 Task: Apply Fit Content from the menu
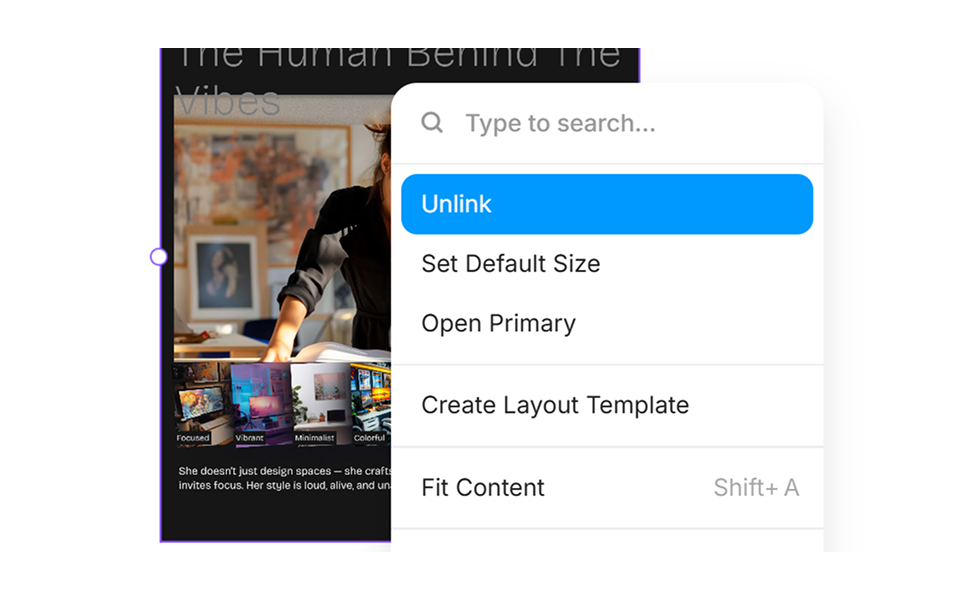click(x=483, y=487)
